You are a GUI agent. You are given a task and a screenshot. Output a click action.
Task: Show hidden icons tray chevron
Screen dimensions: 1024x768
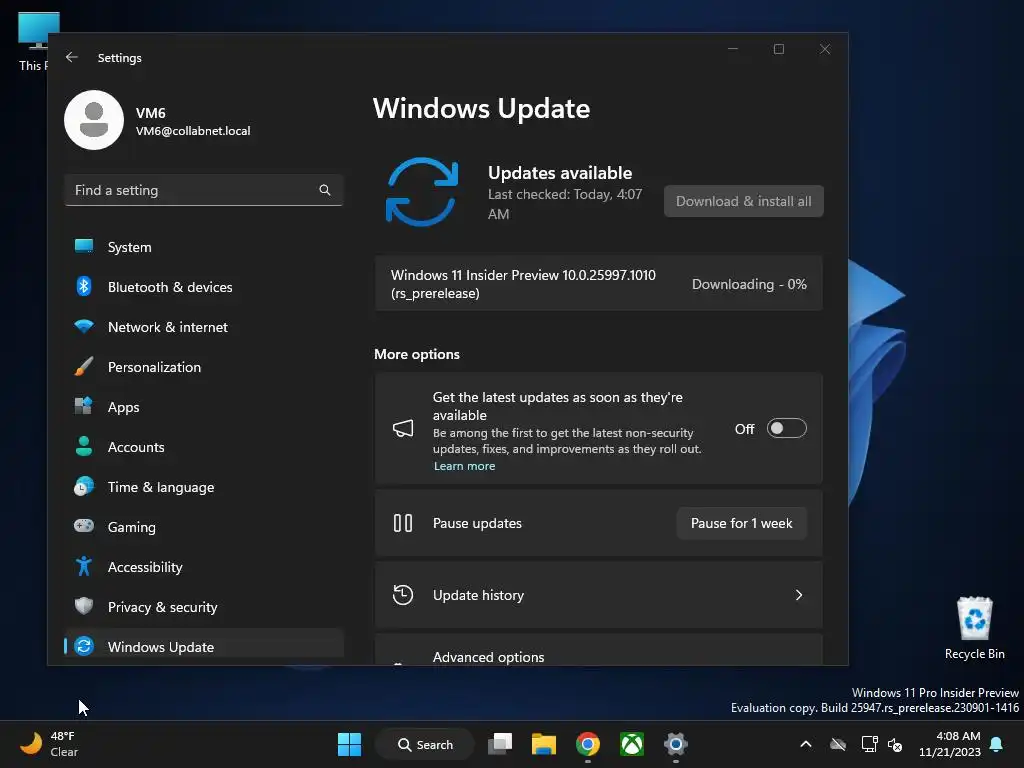pyautogui.click(x=806, y=744)
